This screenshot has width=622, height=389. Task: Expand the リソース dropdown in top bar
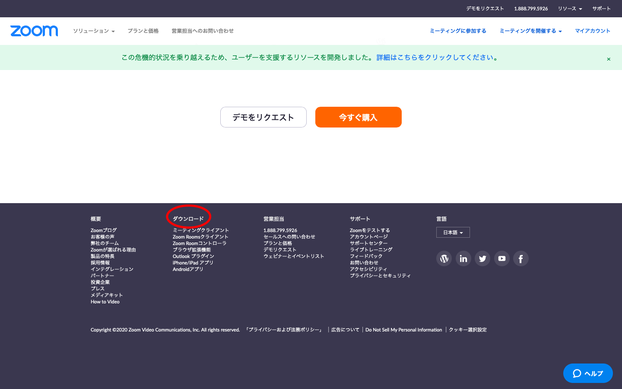tap(570, 9)
